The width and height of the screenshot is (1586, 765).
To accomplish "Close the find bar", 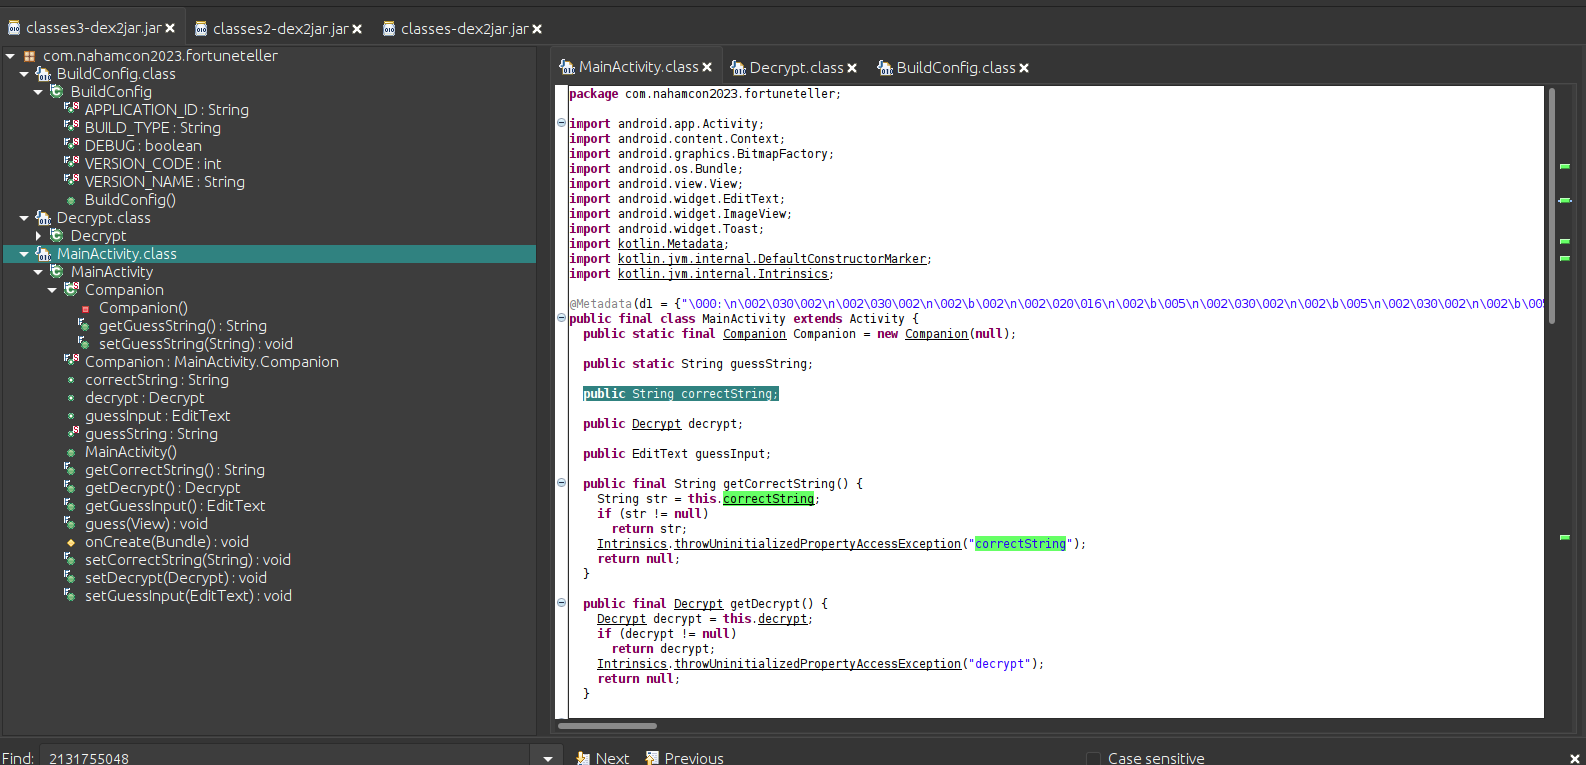I will point(1575,759).
